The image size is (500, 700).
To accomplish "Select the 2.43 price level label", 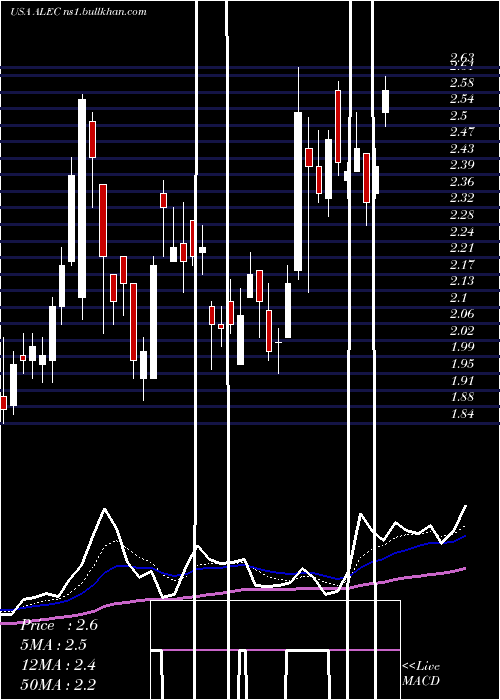I will point(462,149).
